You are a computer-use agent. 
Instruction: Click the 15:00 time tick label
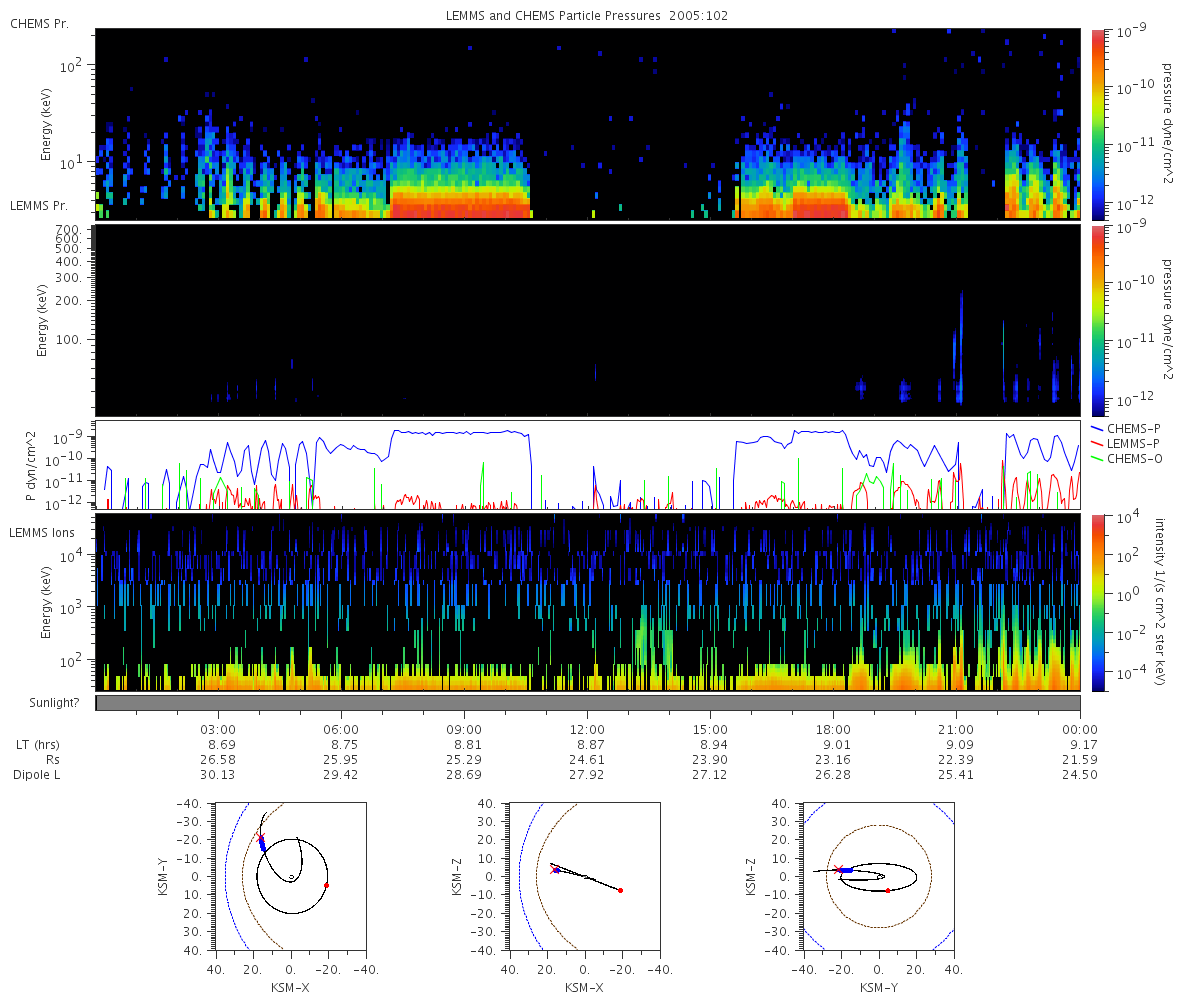pyautogui.click(x=710, y=729)
